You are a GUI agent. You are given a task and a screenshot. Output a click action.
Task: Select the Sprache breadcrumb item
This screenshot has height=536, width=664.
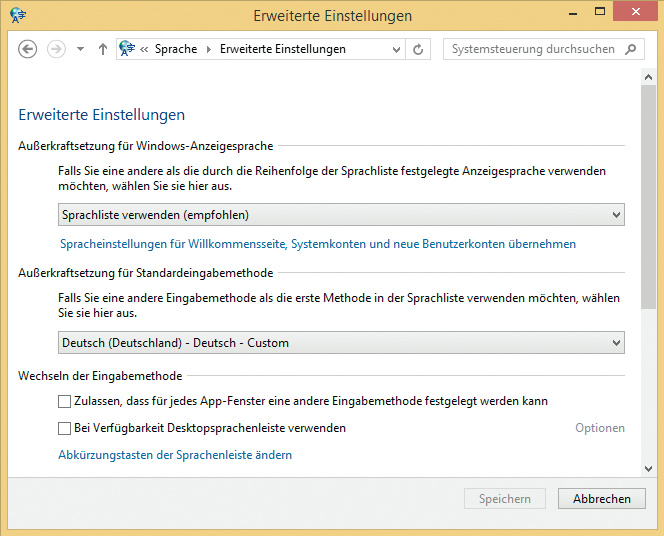(175, 49)
